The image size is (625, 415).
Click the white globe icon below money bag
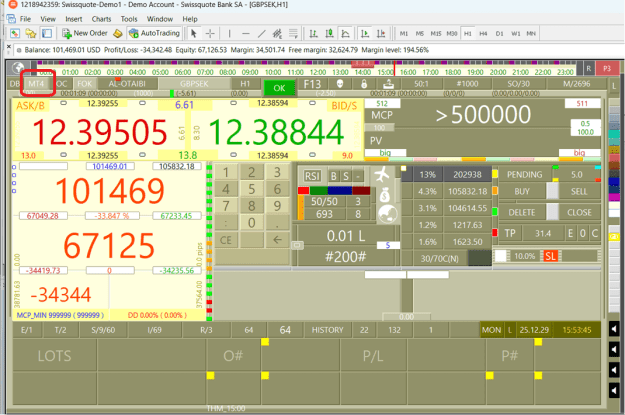pyautogui.click(x=387, y=214)
